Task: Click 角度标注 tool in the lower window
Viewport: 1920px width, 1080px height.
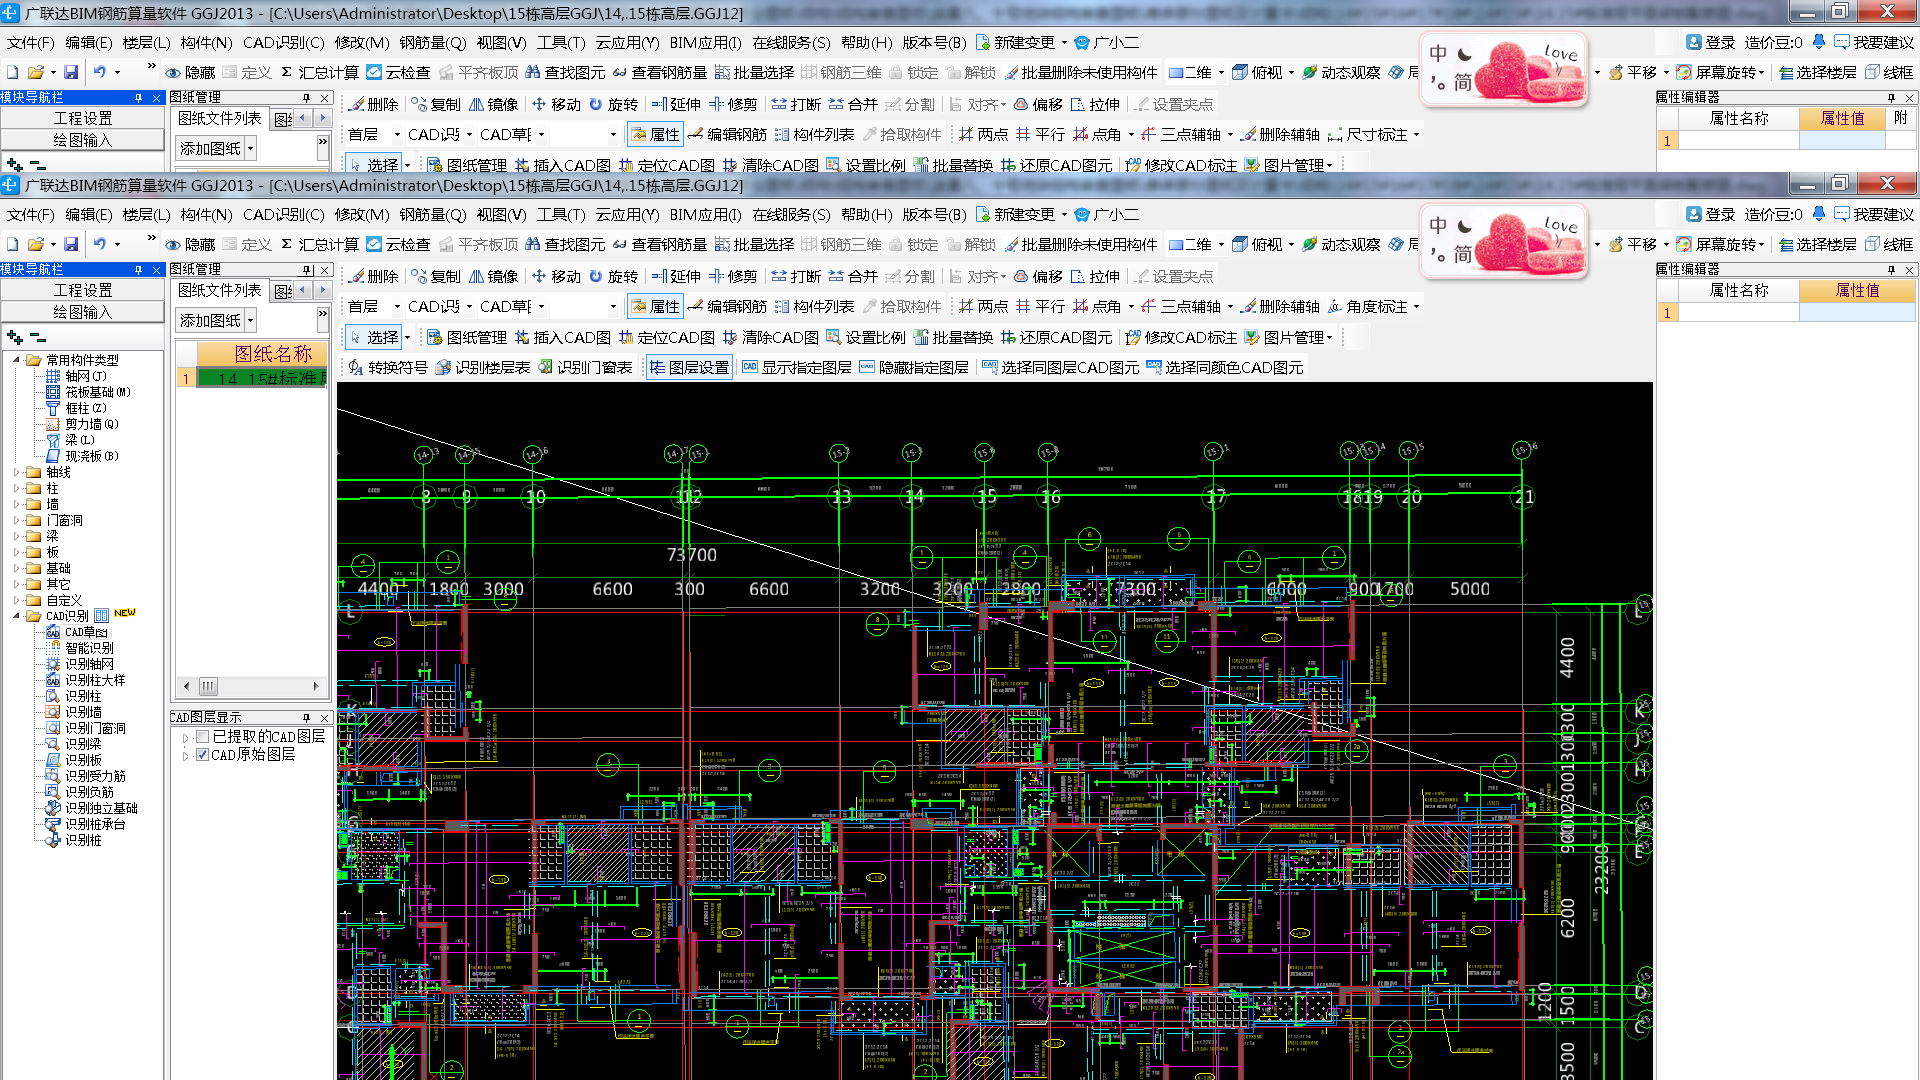Action: pos(1367,306)
